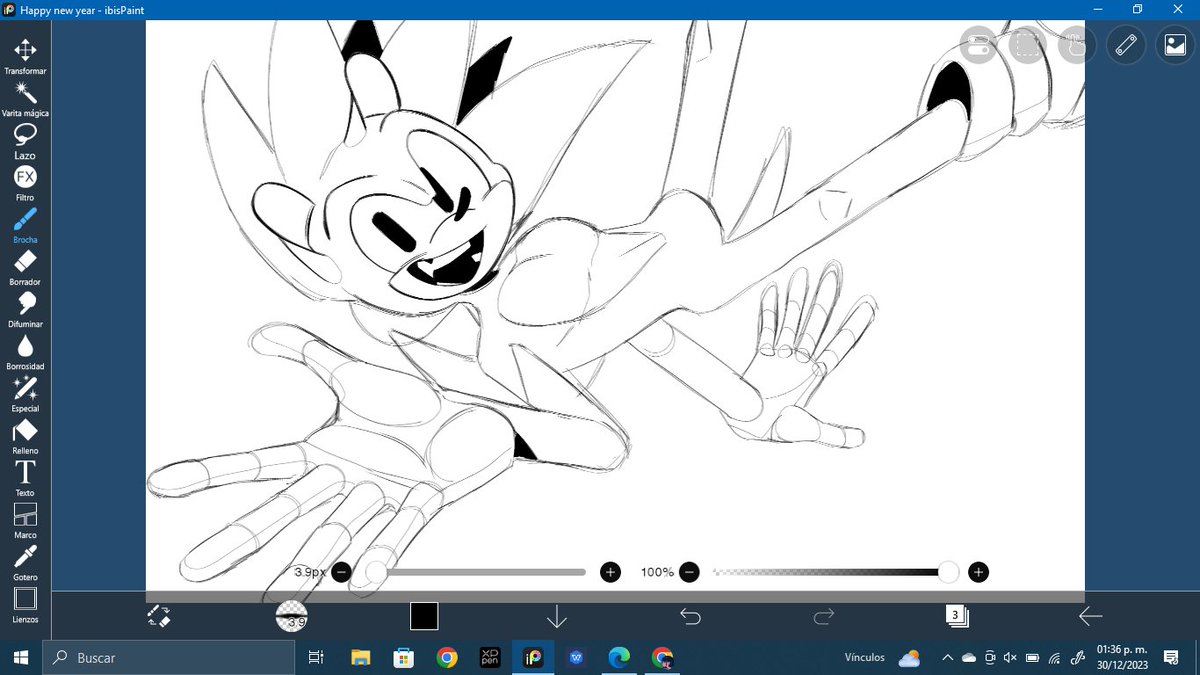Viewport: 1200px width, 675px height.
Task: Select the Borrador eraser tool
Action: point(25,267)
